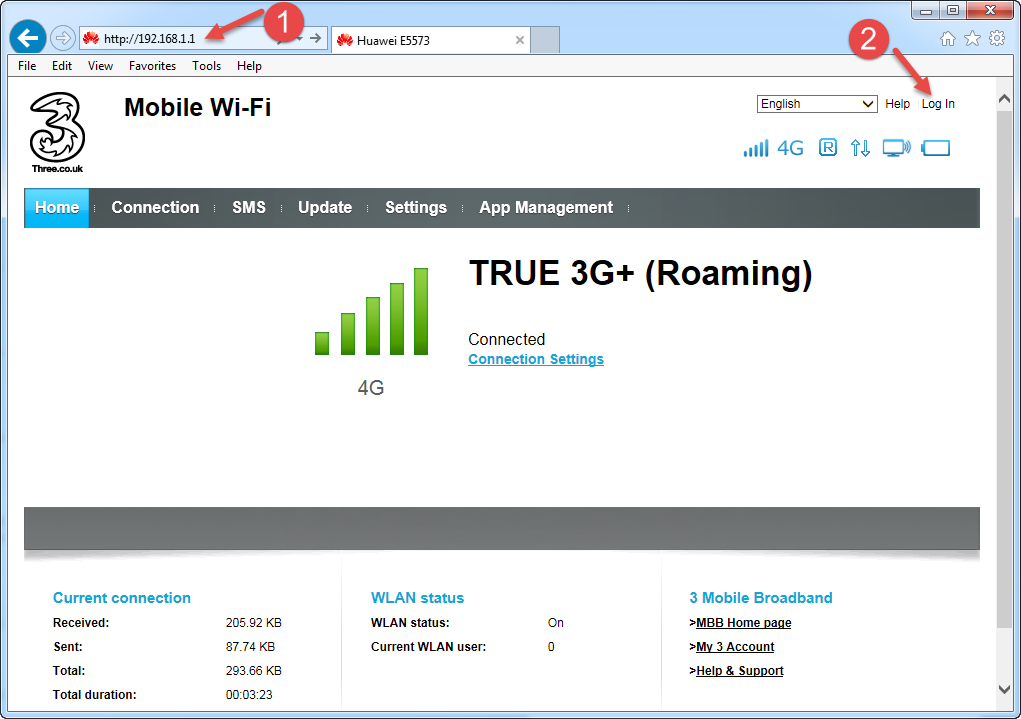Click the WLAN status section heading
Screen dimensions: 1021x719
coord(417,598)
